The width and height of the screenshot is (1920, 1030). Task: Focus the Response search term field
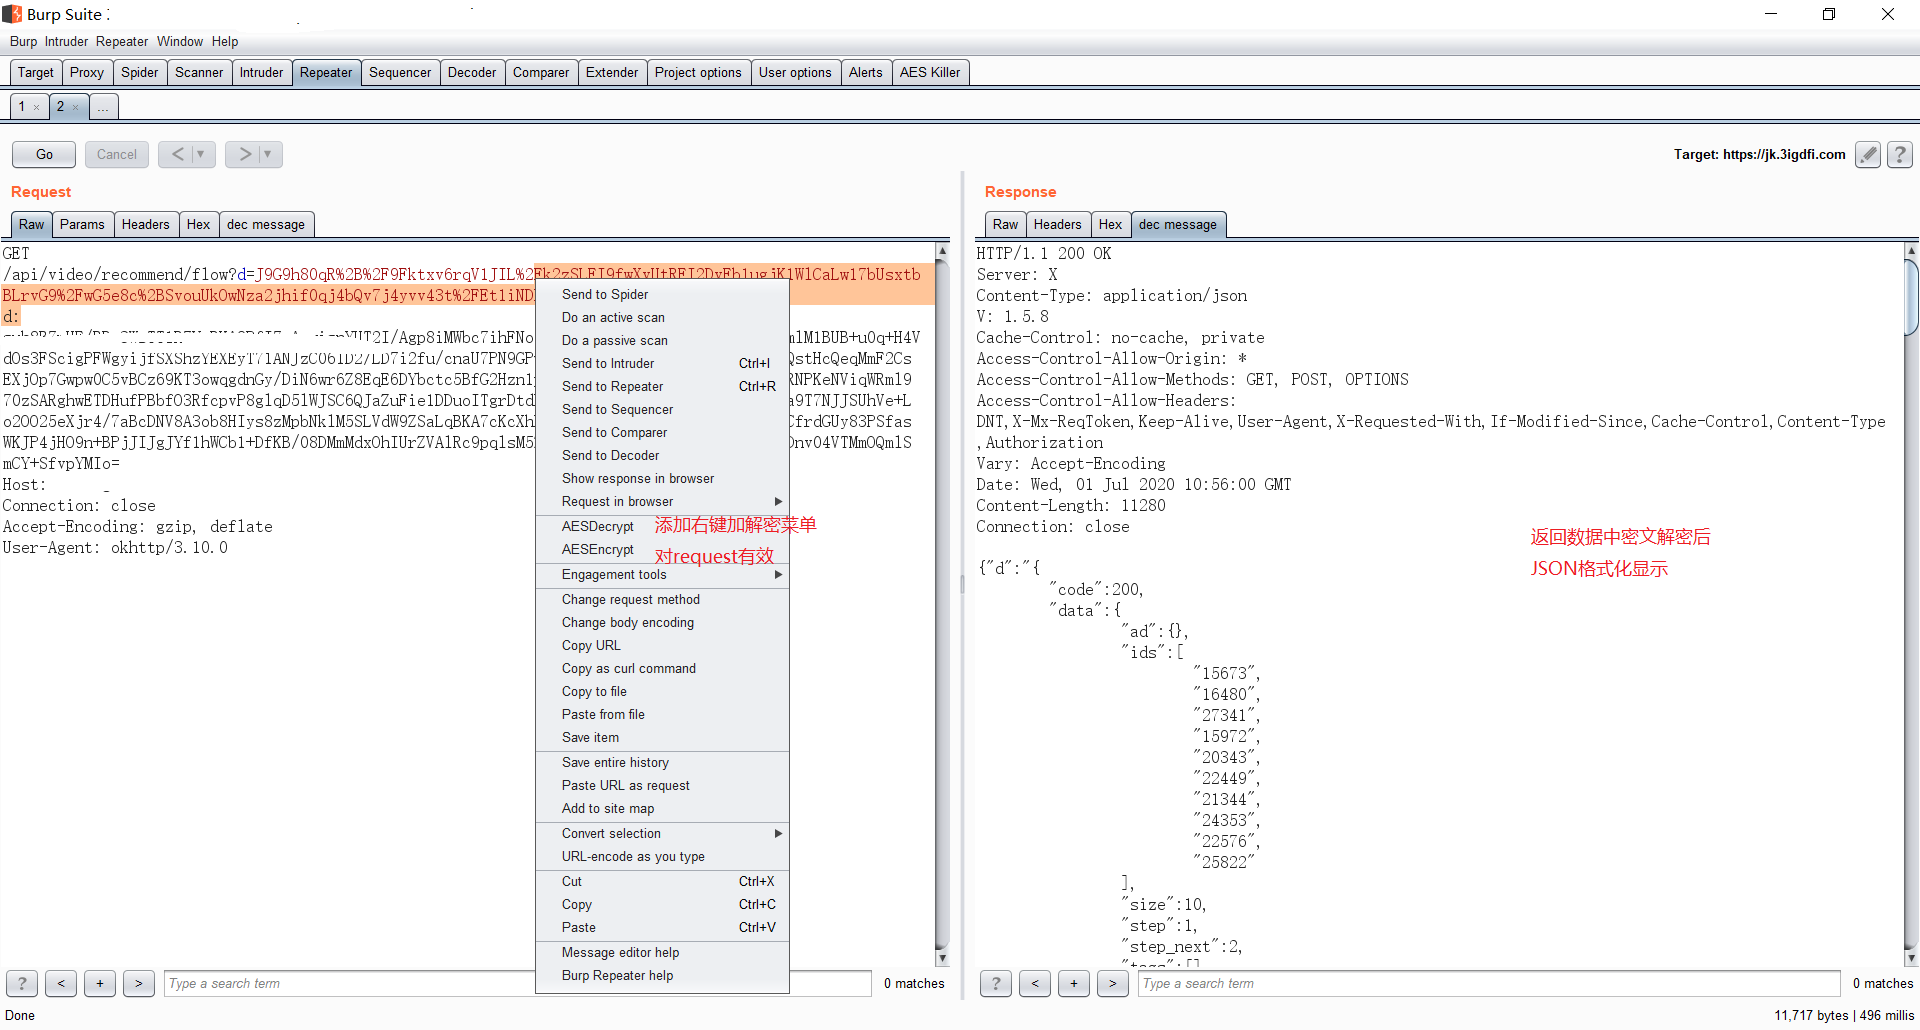click(x=1489, y=984)
